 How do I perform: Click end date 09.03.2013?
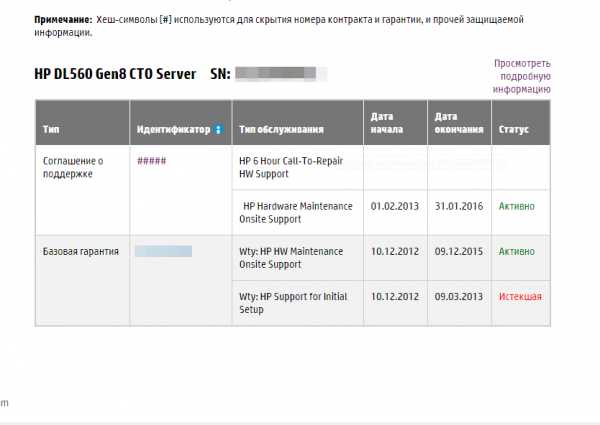click(458, 296)
